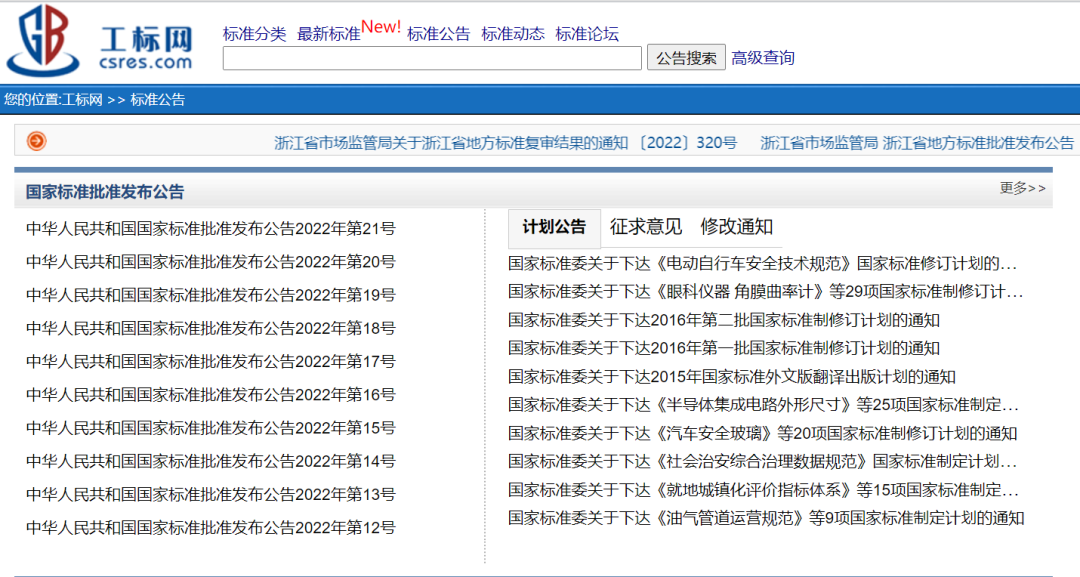
Task: Click the 公告搜索 button
Action: [x=686, y=58]
